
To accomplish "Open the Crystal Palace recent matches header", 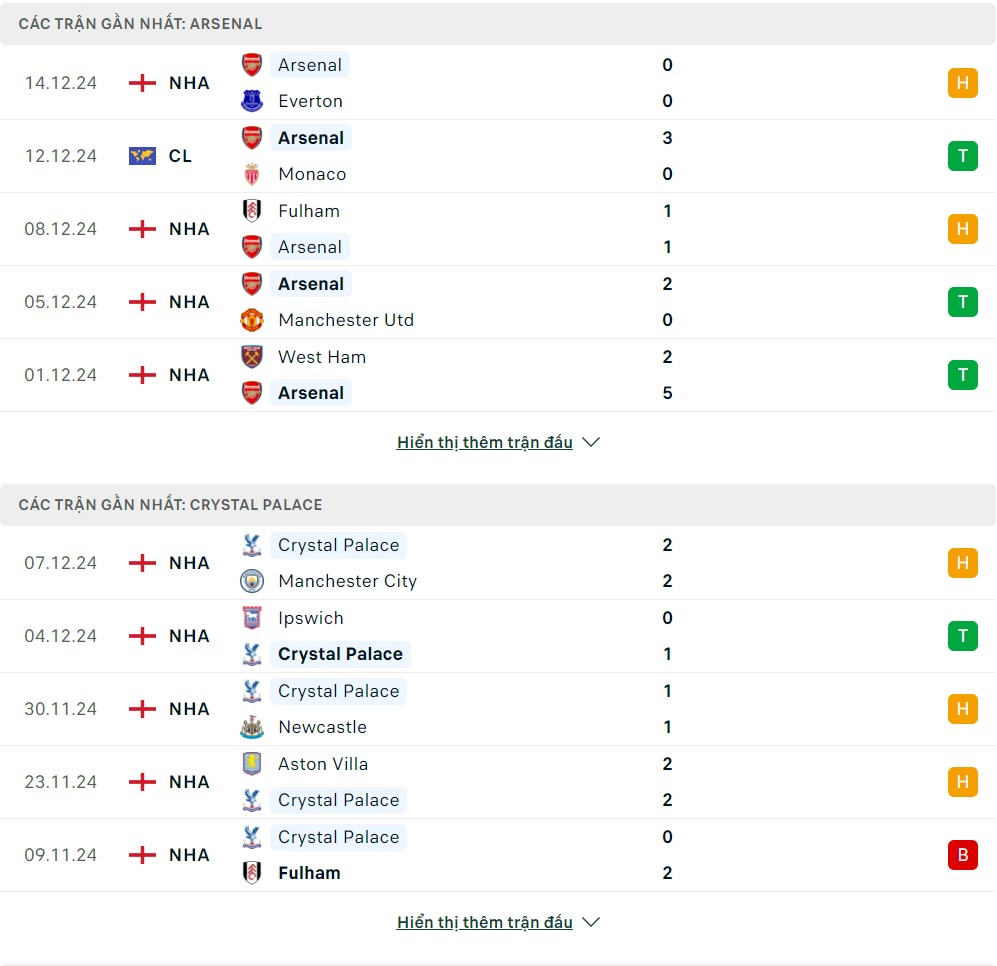I will [171, 504].
